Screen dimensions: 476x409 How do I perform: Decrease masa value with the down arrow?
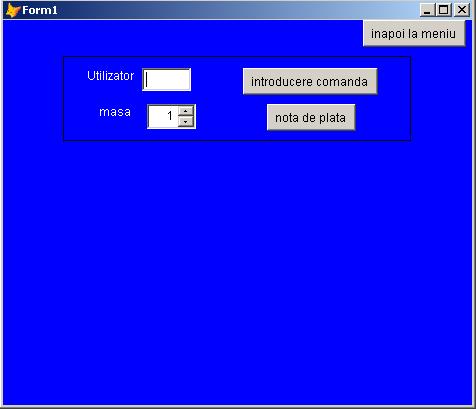(186, 121)
